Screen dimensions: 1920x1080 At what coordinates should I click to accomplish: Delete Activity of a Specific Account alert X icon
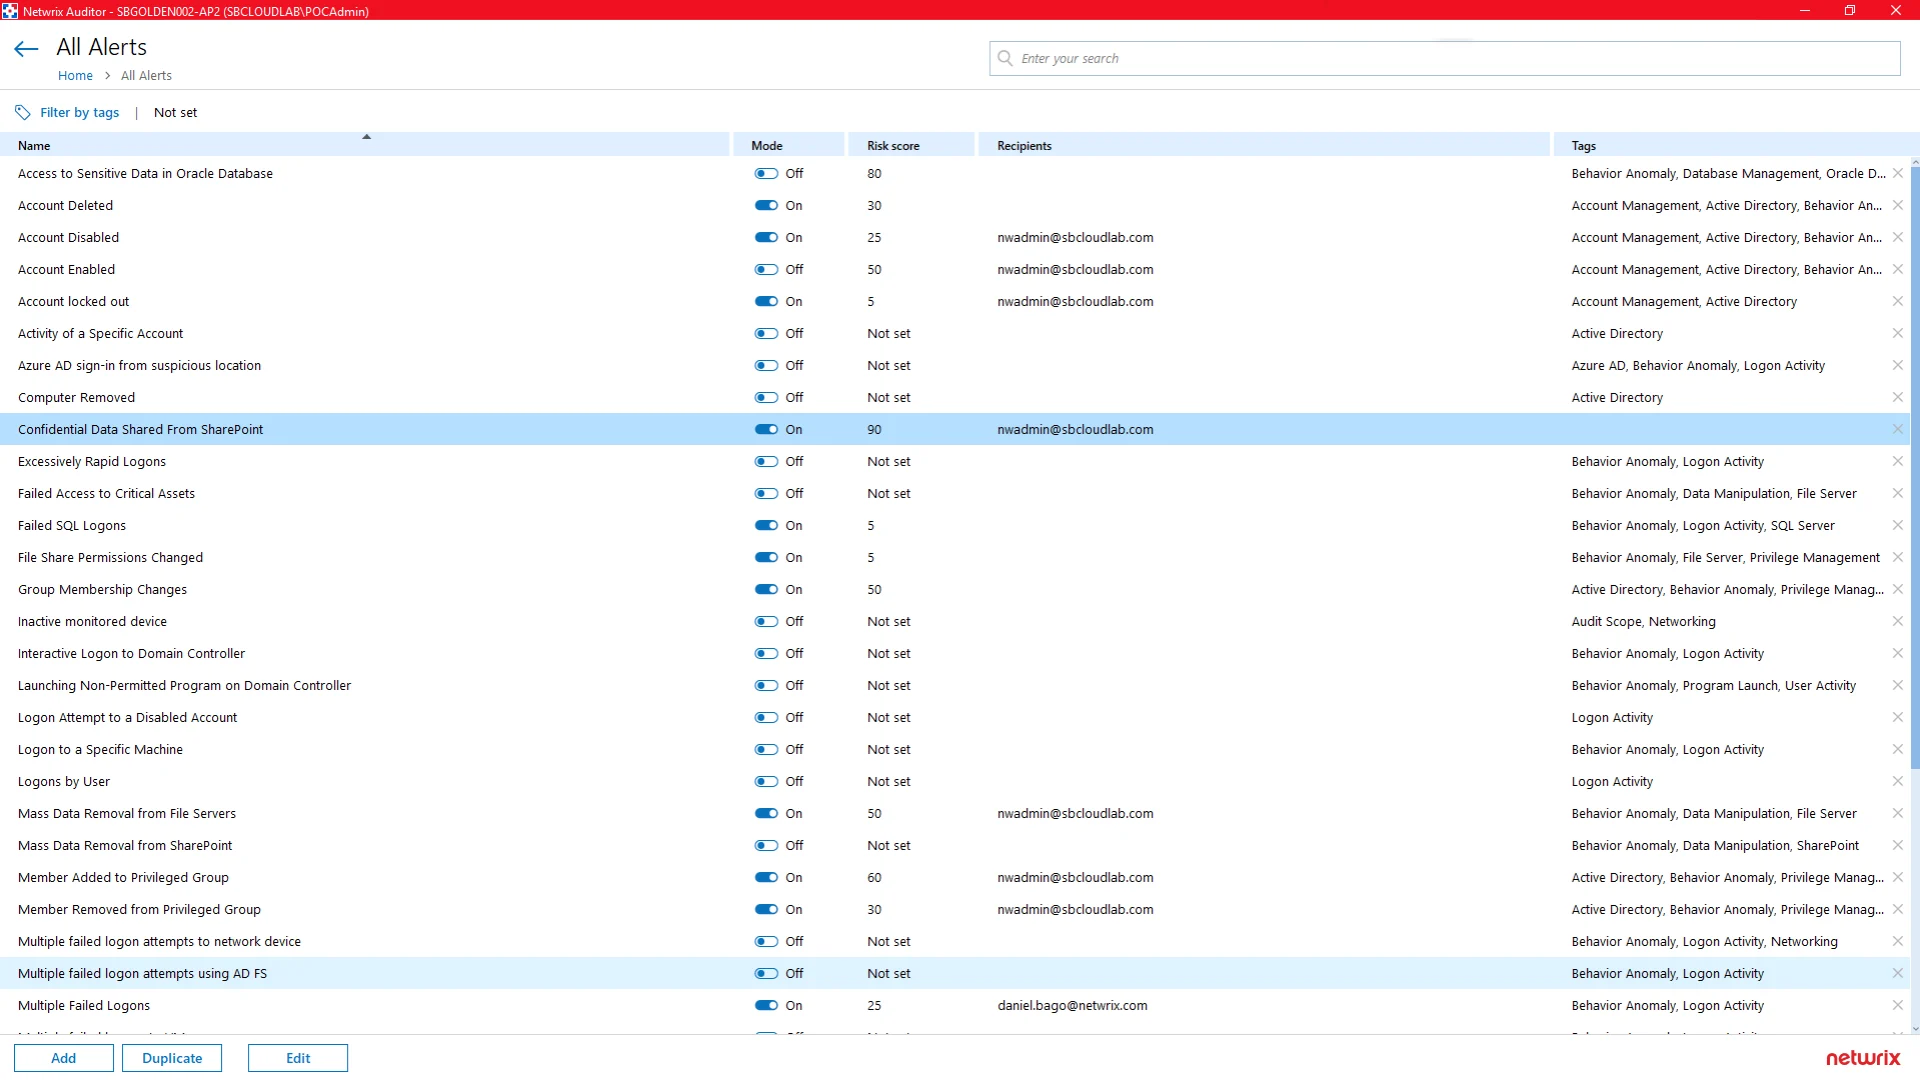click(1897, 333)
